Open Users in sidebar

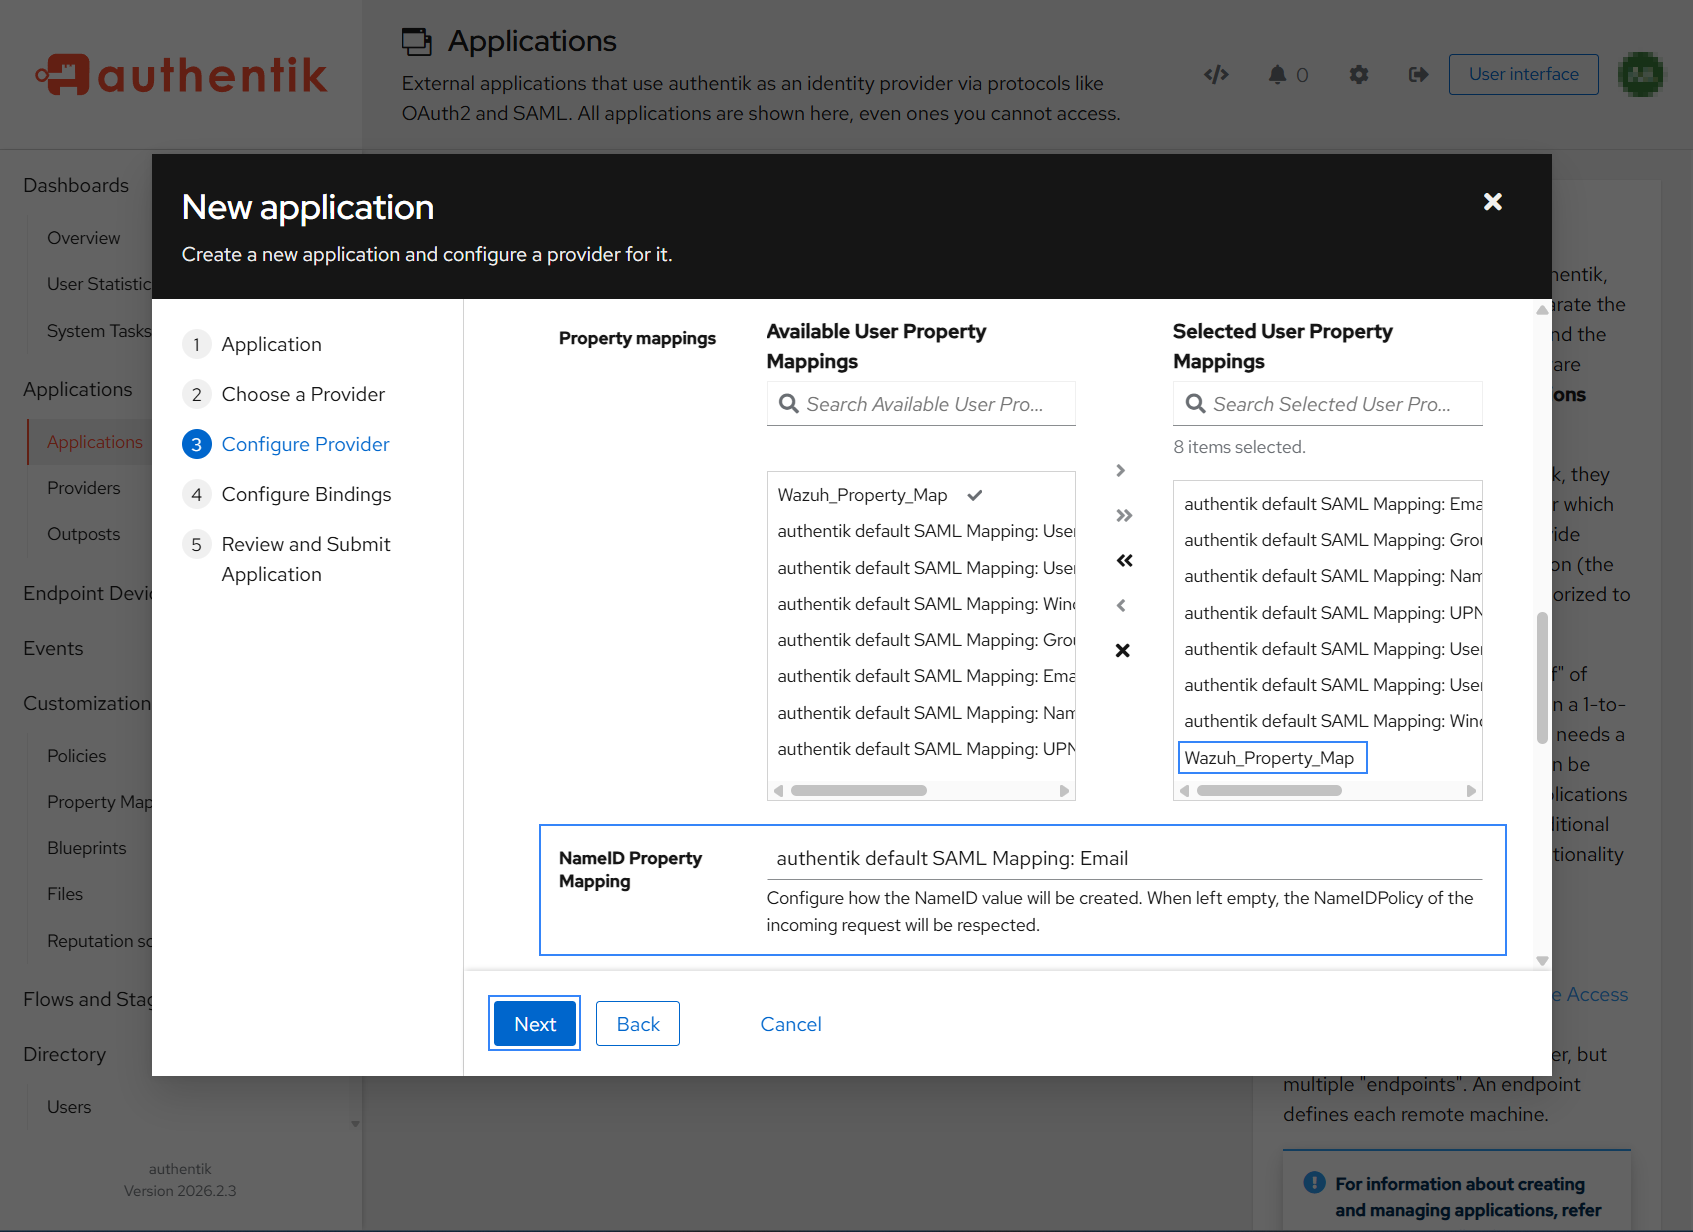click(69, 1107)
